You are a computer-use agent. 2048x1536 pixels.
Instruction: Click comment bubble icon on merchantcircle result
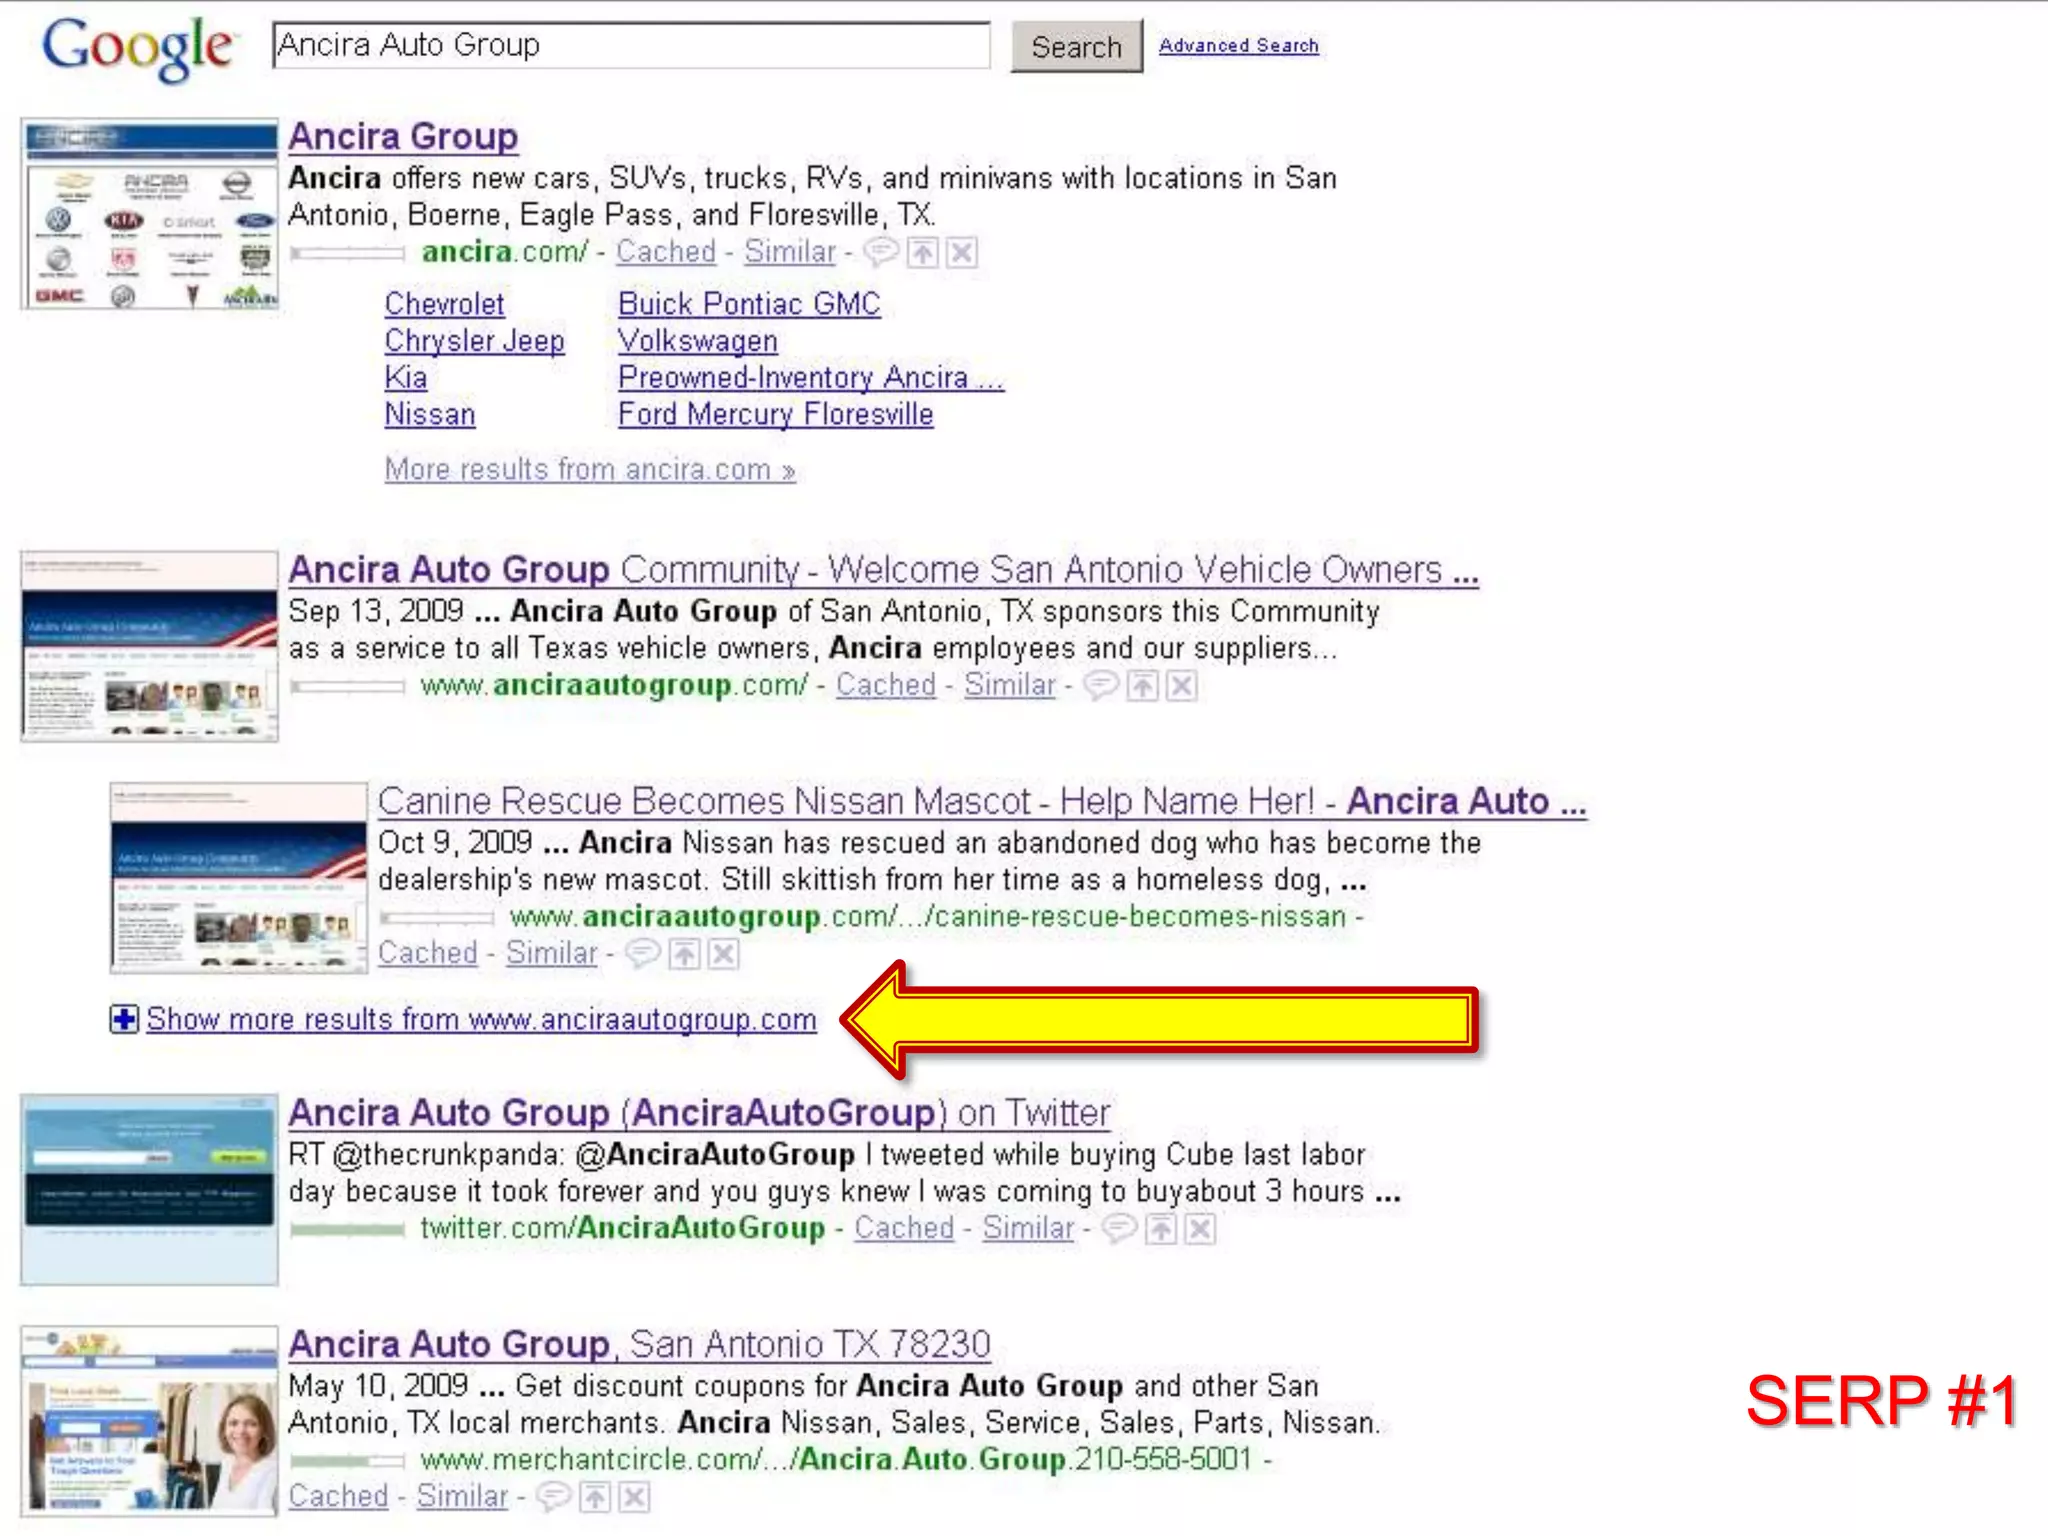point(553,1496)
